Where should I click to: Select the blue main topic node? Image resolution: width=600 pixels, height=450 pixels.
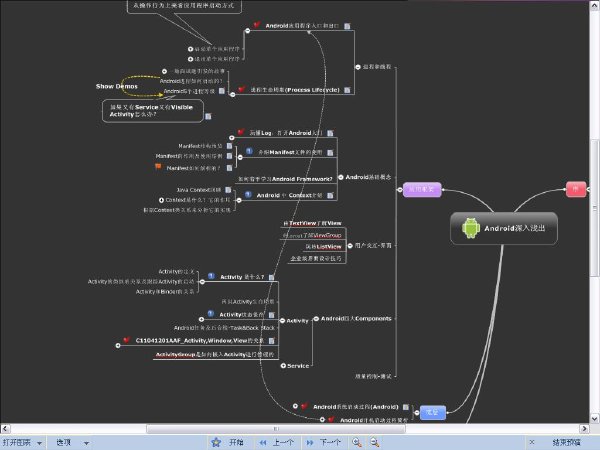point(433,412)
